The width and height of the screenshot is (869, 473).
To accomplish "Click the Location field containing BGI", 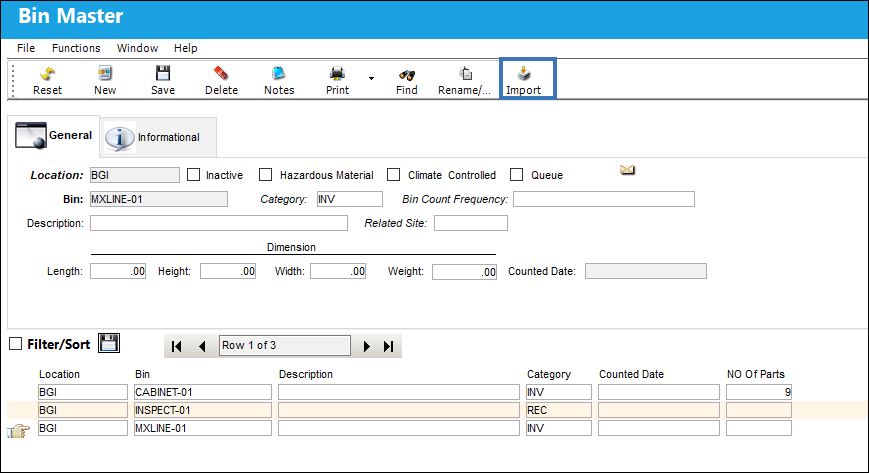I will 135,175.
